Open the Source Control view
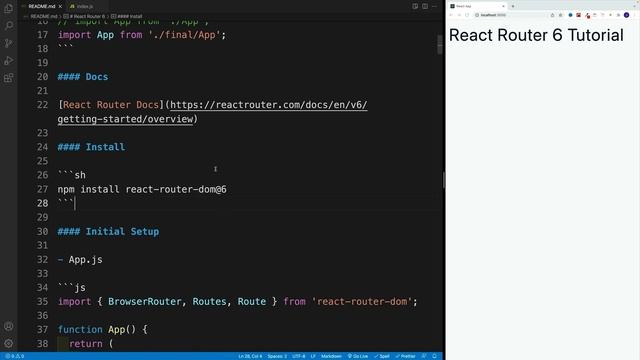This screenshot has width=640, height=360. [x=9, y=43]
